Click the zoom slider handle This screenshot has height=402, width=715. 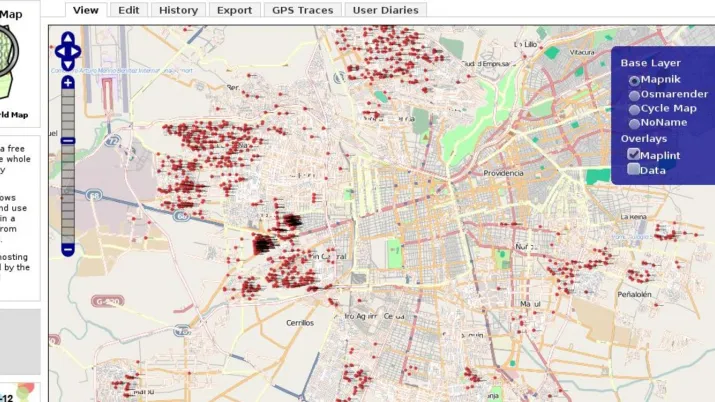click(x=67, y=141)
